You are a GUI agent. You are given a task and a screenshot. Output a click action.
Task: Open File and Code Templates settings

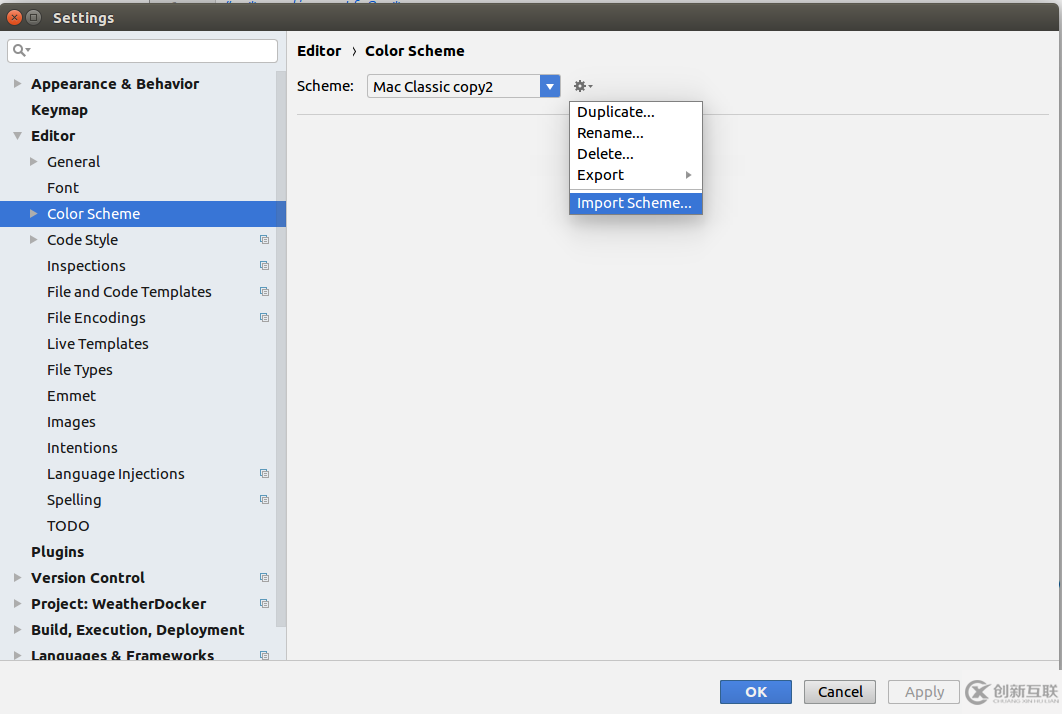click(129, 292)
